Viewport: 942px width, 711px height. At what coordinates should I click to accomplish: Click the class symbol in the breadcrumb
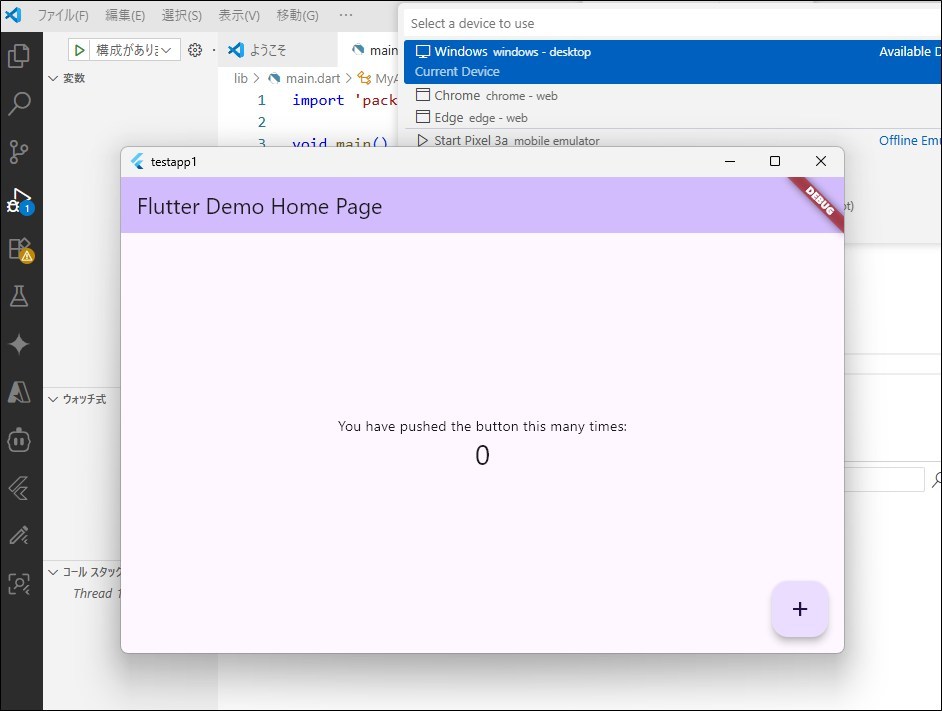click(377, 78)
